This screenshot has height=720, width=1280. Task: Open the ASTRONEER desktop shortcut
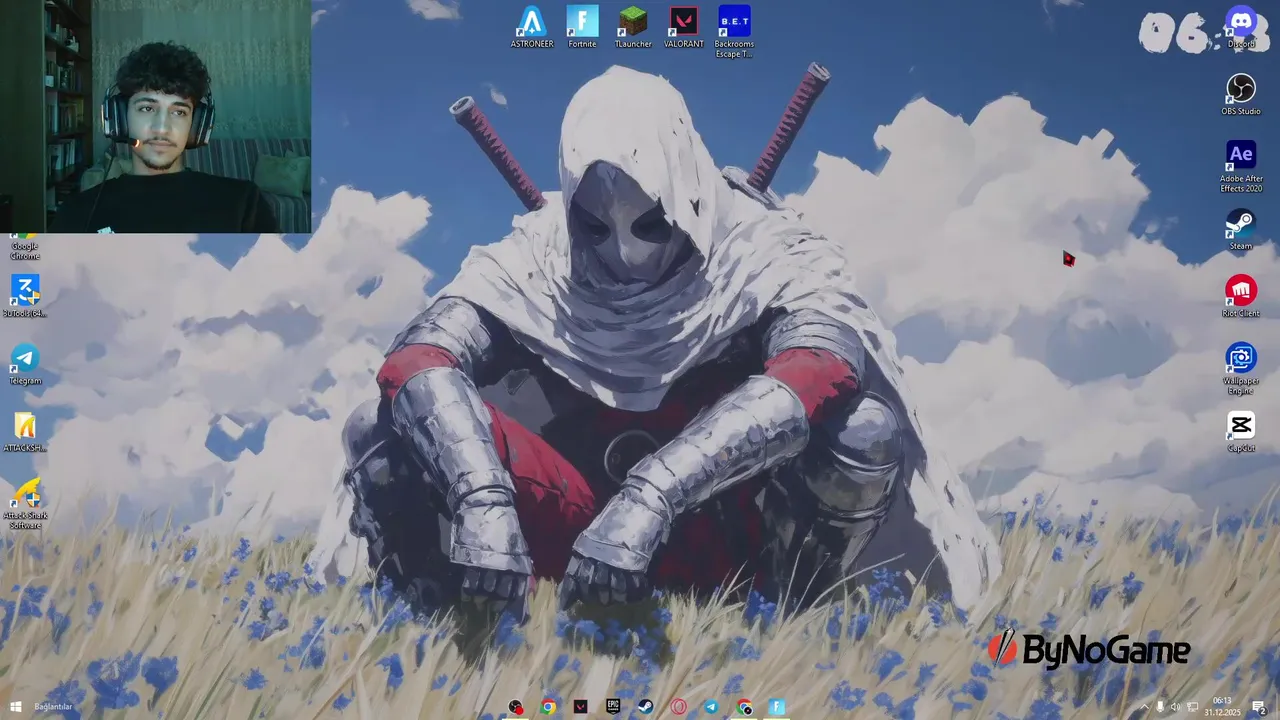click(x=532, y=27)
